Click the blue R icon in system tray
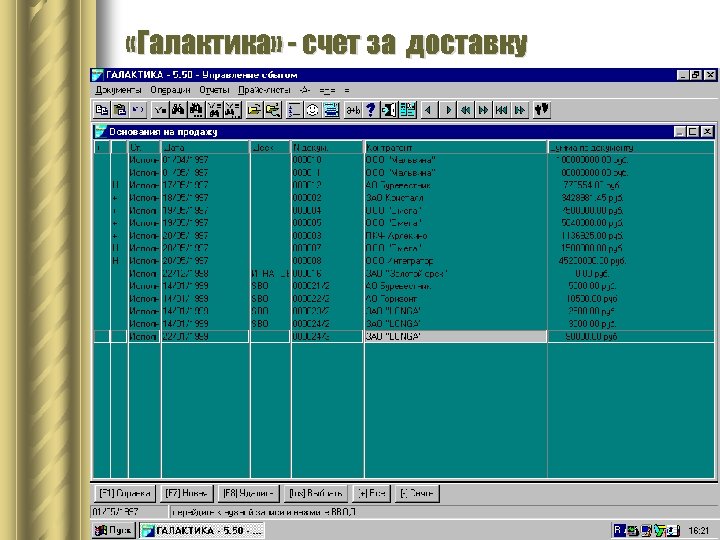The height and width of the screenshot is (540, 720). (x=618, y=530)
